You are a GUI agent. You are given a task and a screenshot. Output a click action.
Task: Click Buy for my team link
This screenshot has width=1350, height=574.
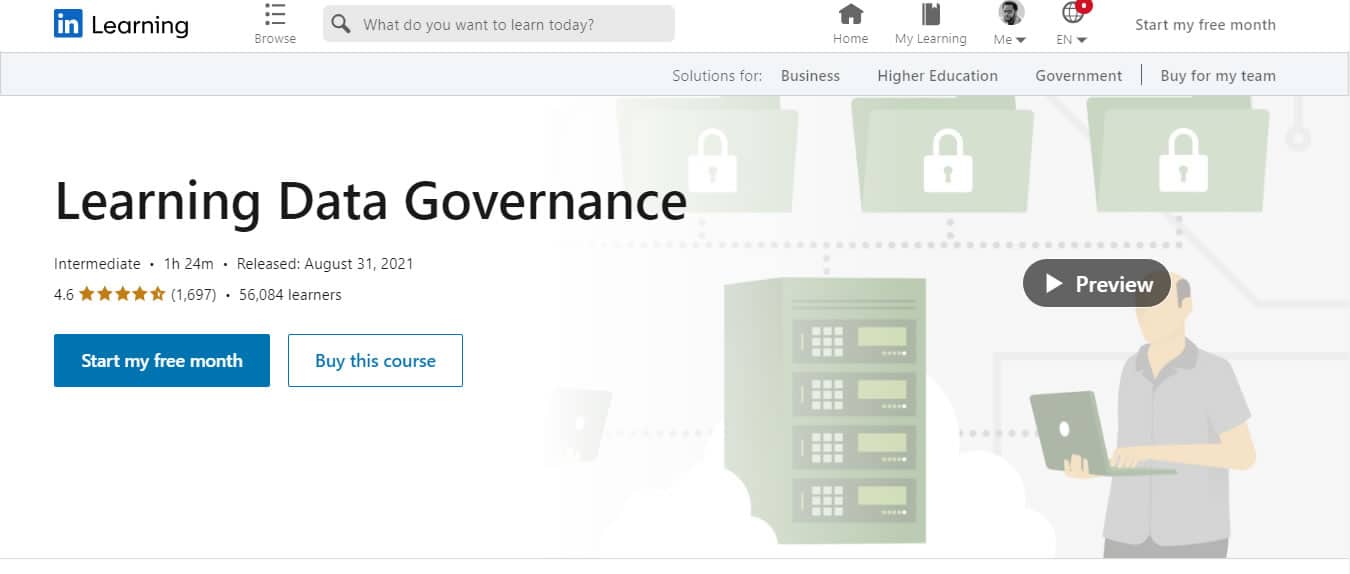[x=1217, y=76]
